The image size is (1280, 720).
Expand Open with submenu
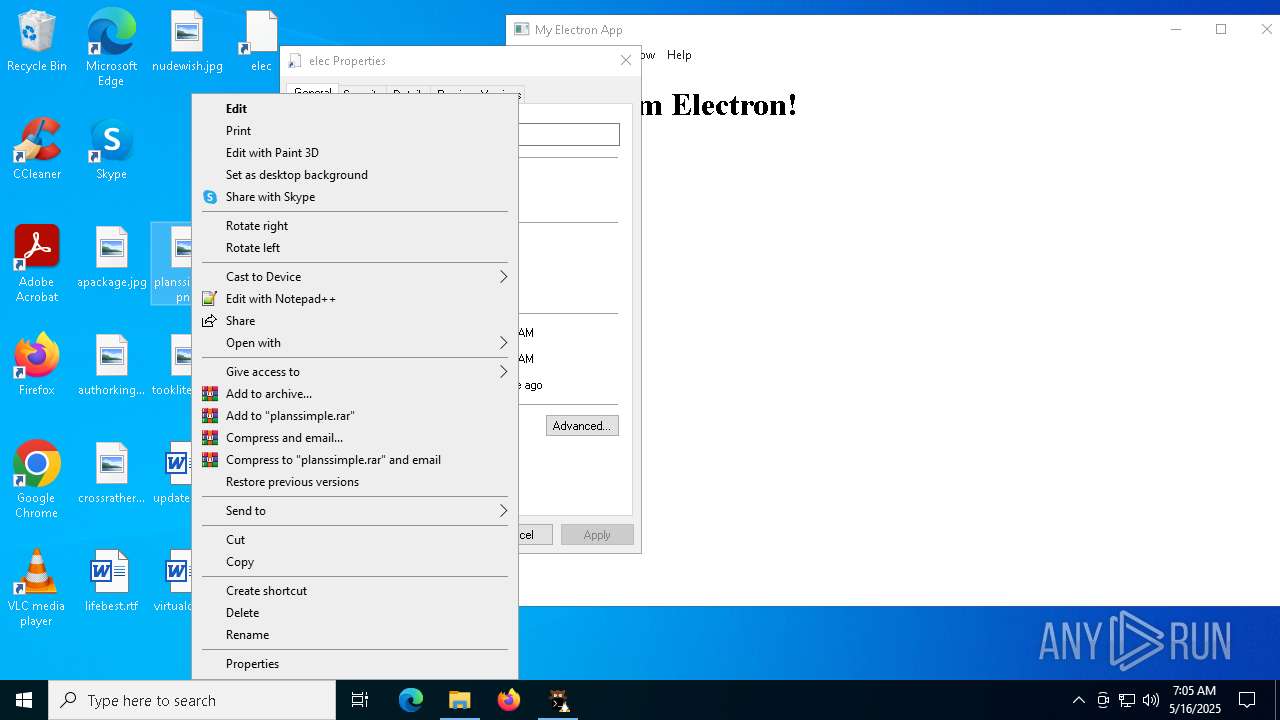(355, 343)
